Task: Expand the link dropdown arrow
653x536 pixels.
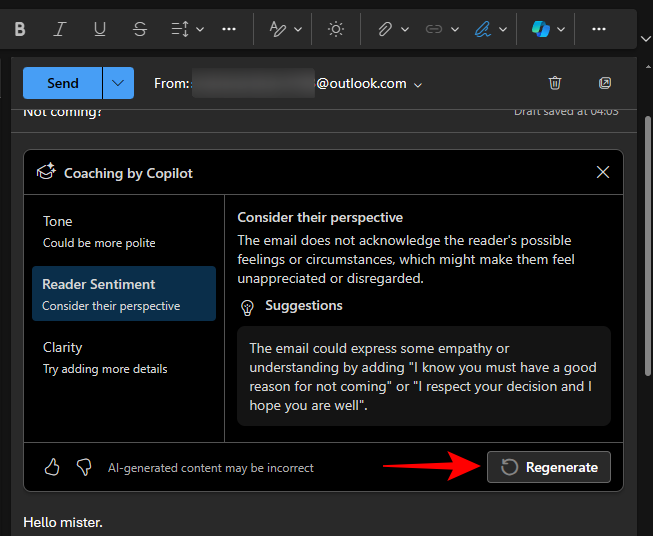Action: tap(454, 30)
